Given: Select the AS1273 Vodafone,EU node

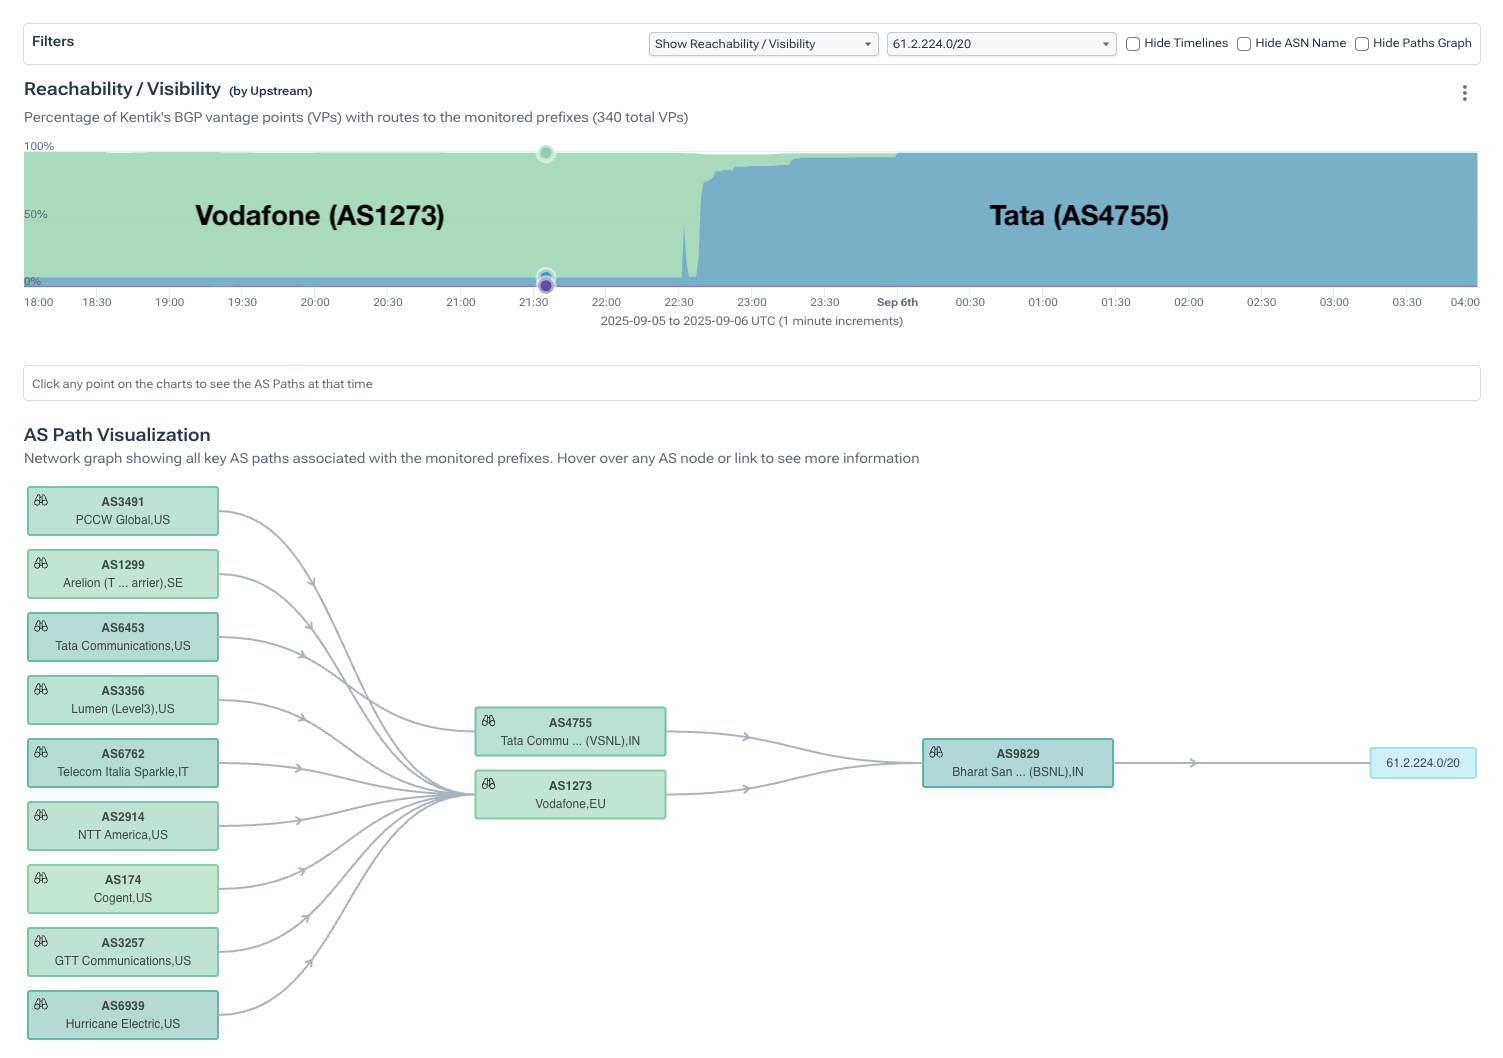Looking at the screenshot, I should click(570, 795).
